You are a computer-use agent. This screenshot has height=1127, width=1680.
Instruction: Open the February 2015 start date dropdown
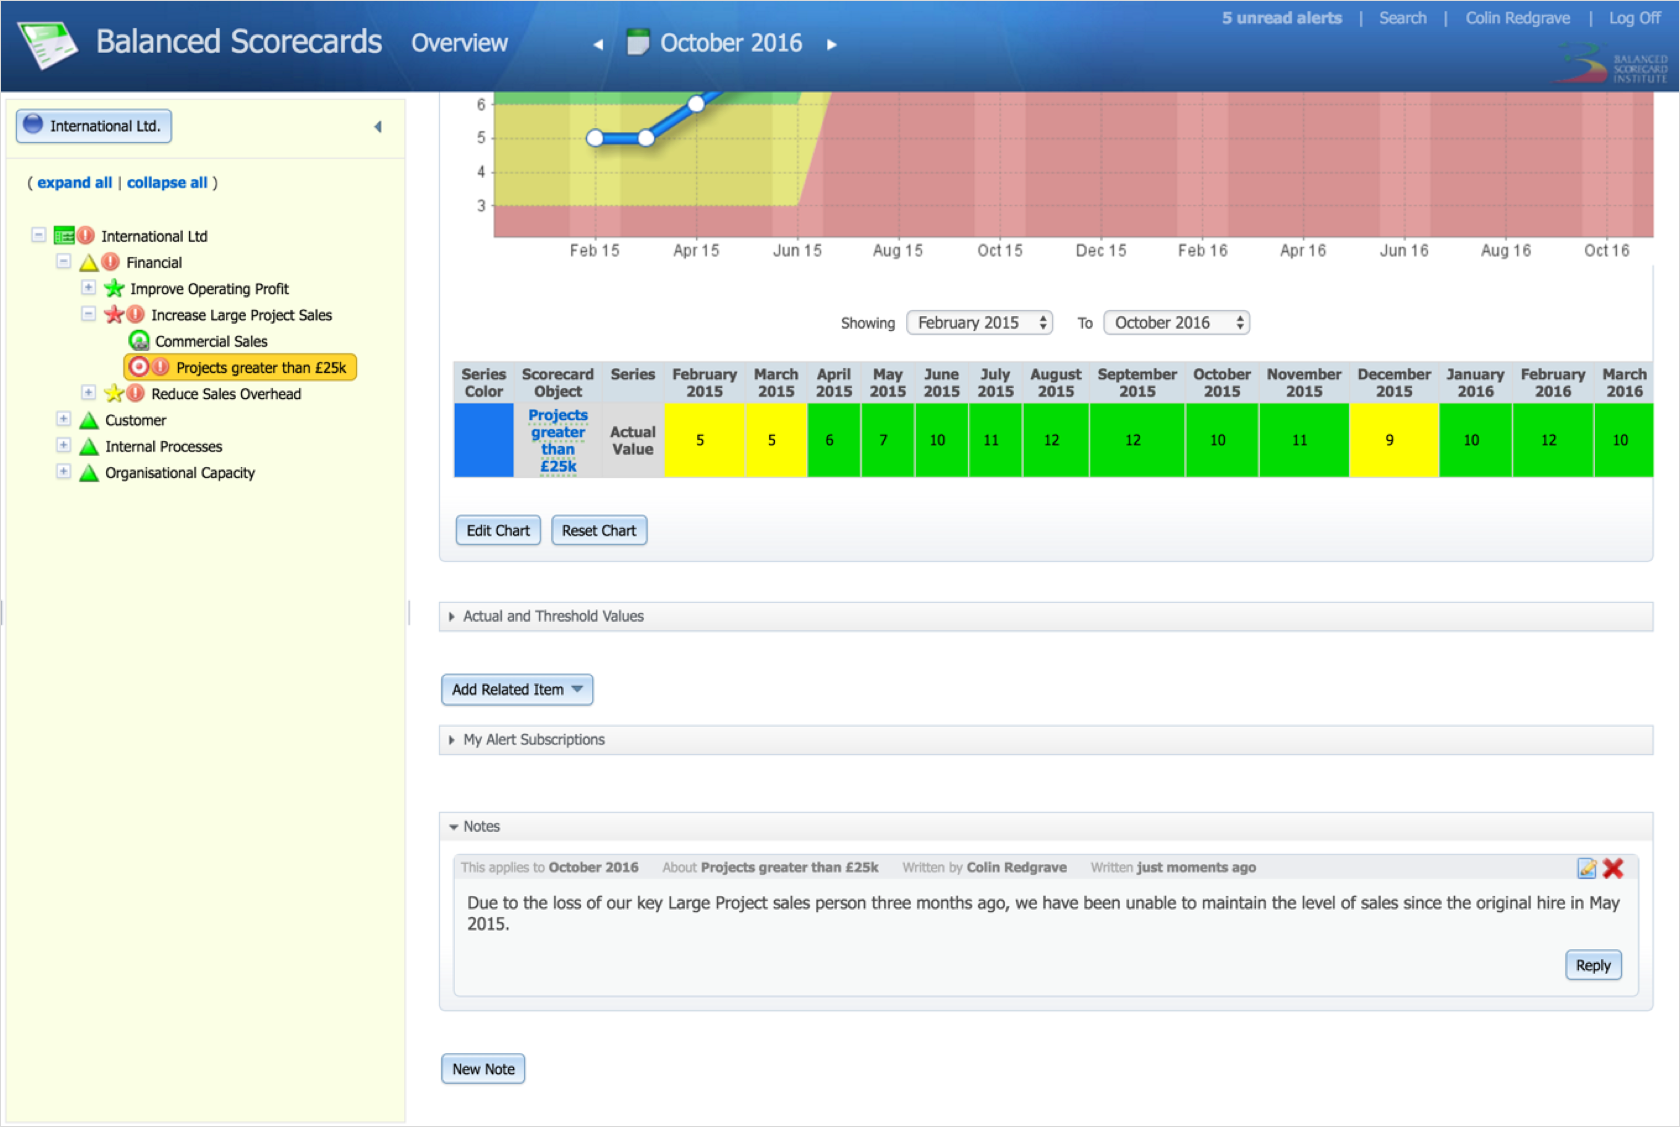tap(979, 323)
